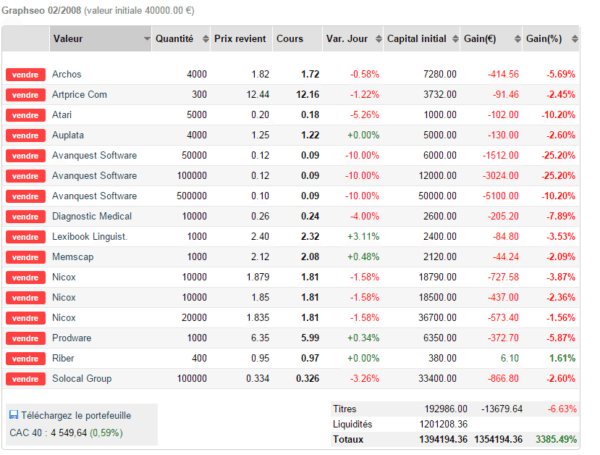The image size is (600, 455).
Task: Sort by the Gain(%) column arrows
Action: pos(574,39)
